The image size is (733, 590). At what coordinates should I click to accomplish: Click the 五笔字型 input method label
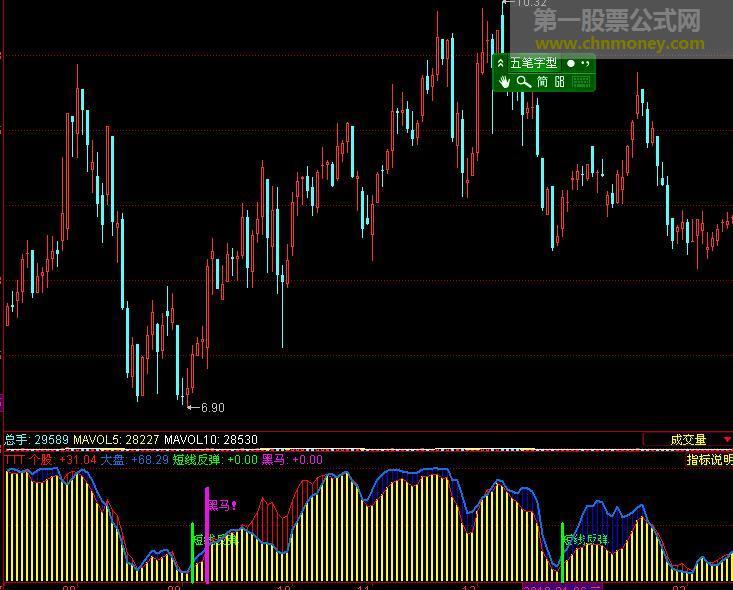point(534,63)
